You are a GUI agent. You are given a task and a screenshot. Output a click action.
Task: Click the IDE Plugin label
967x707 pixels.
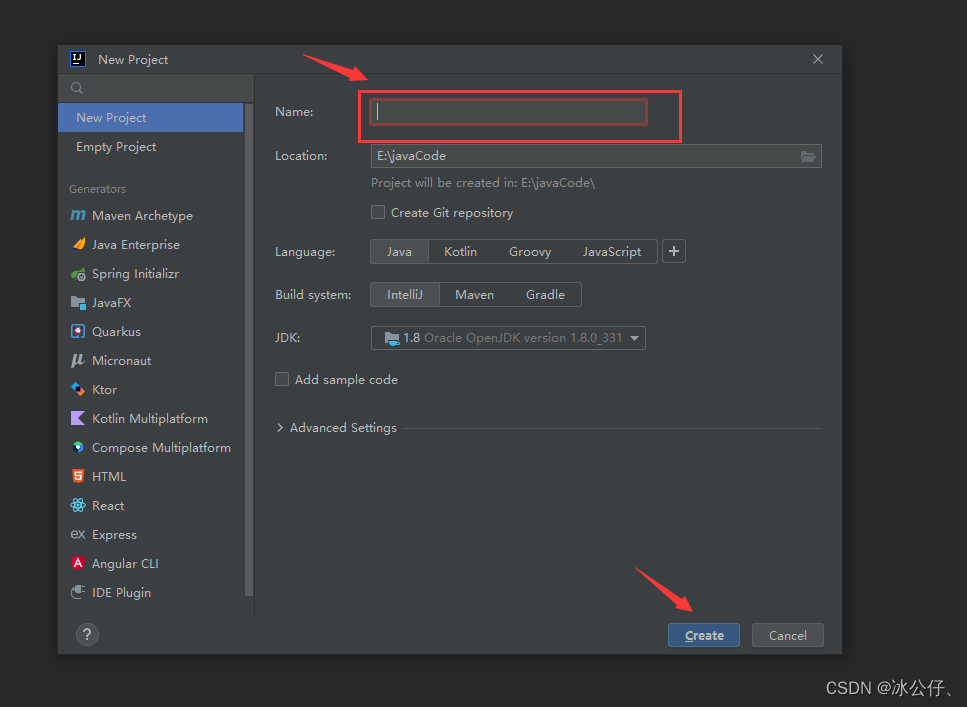pos(121,593)
